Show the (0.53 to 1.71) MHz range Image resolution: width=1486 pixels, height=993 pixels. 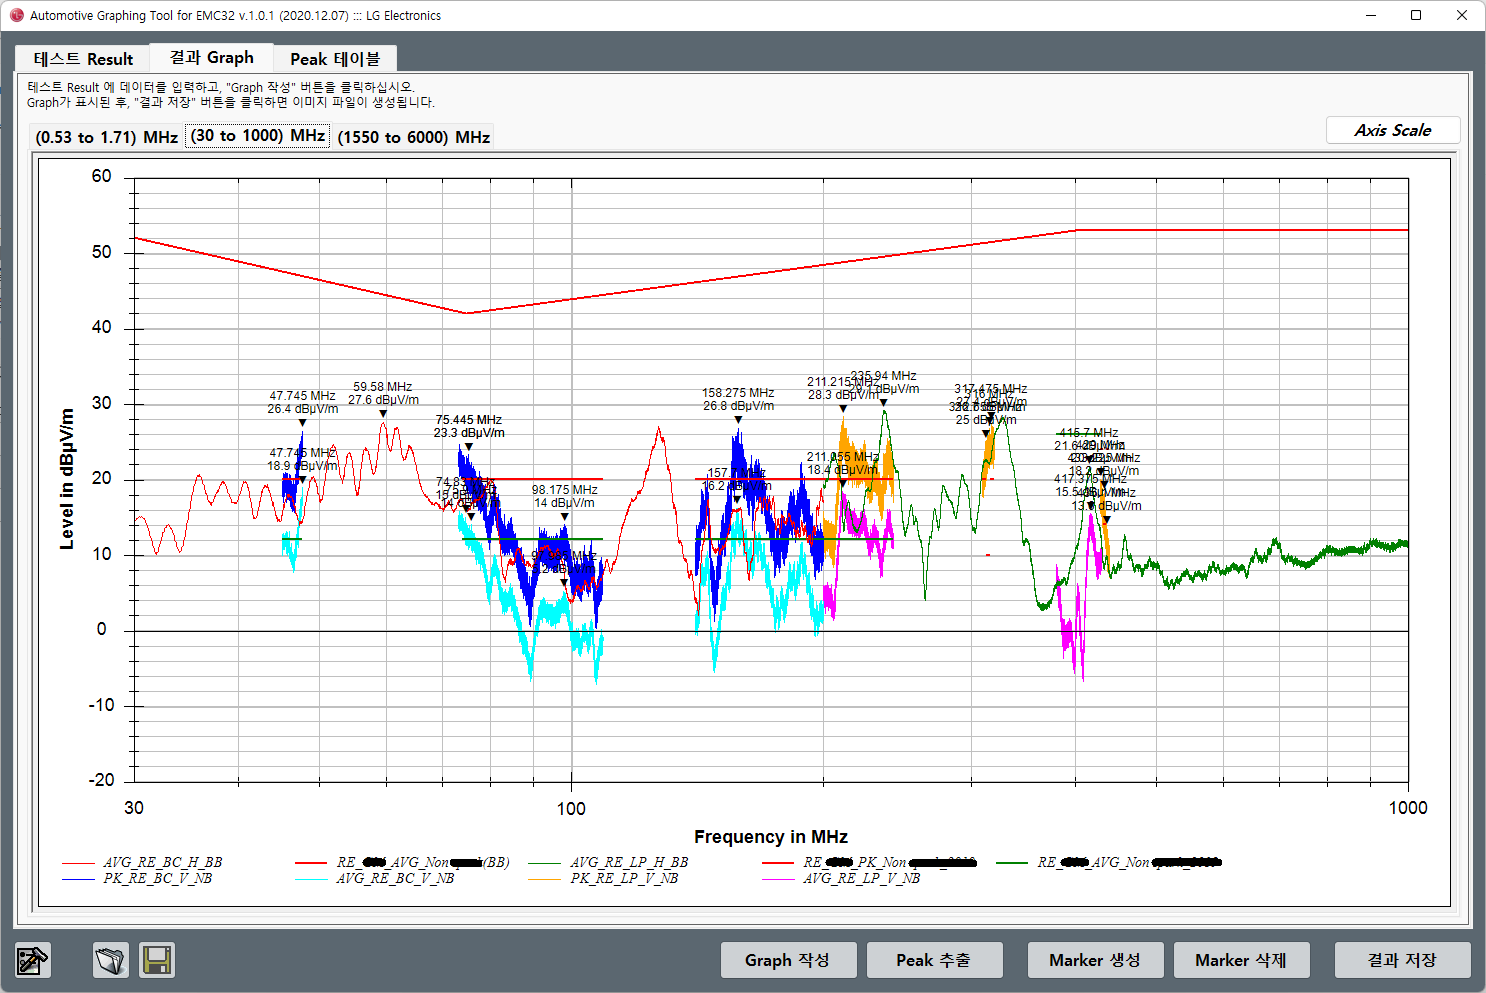(106, 137)
